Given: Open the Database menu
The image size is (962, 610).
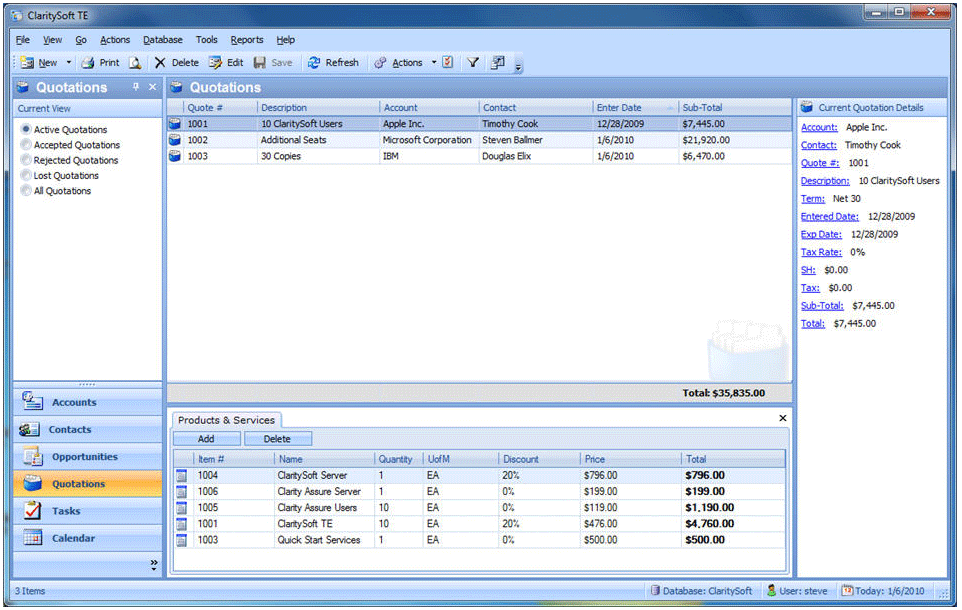Looking at the screenshot, I should click(x=162, y=40).
